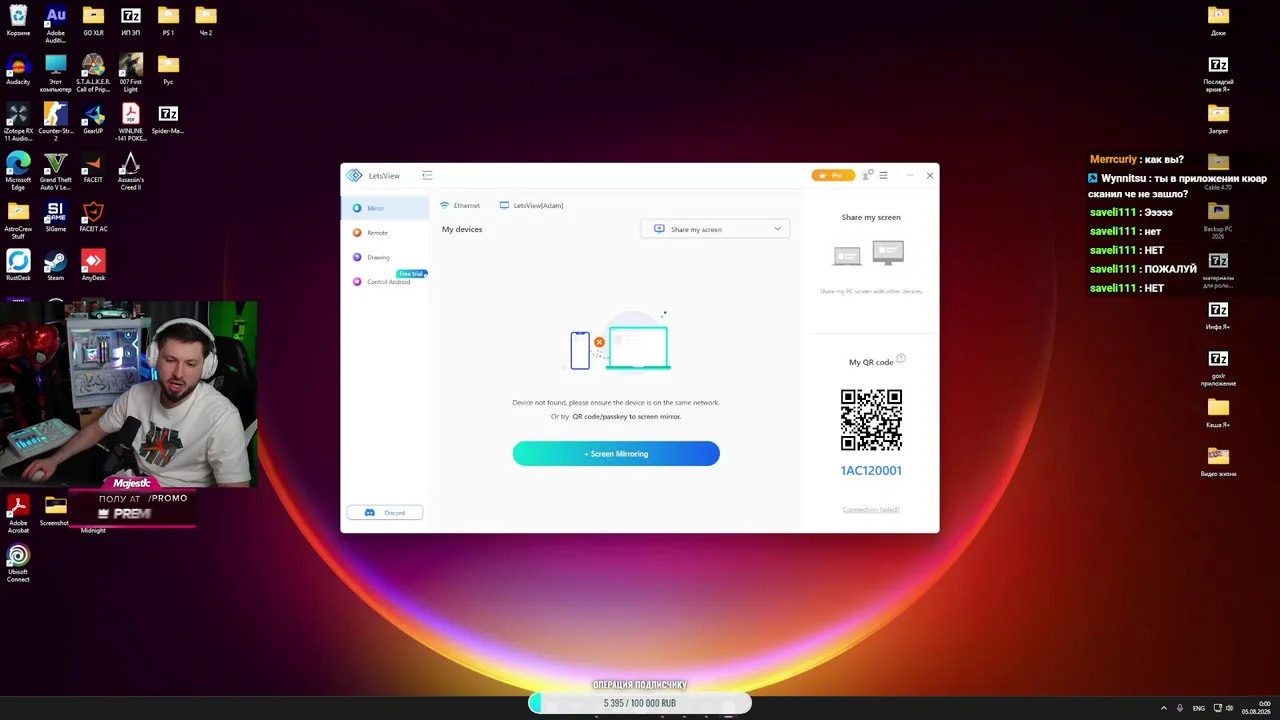Open the Mirror section in LetsView sidebar
The width and height of the screenshot is (1280, 720).
(x=385, y=208)
